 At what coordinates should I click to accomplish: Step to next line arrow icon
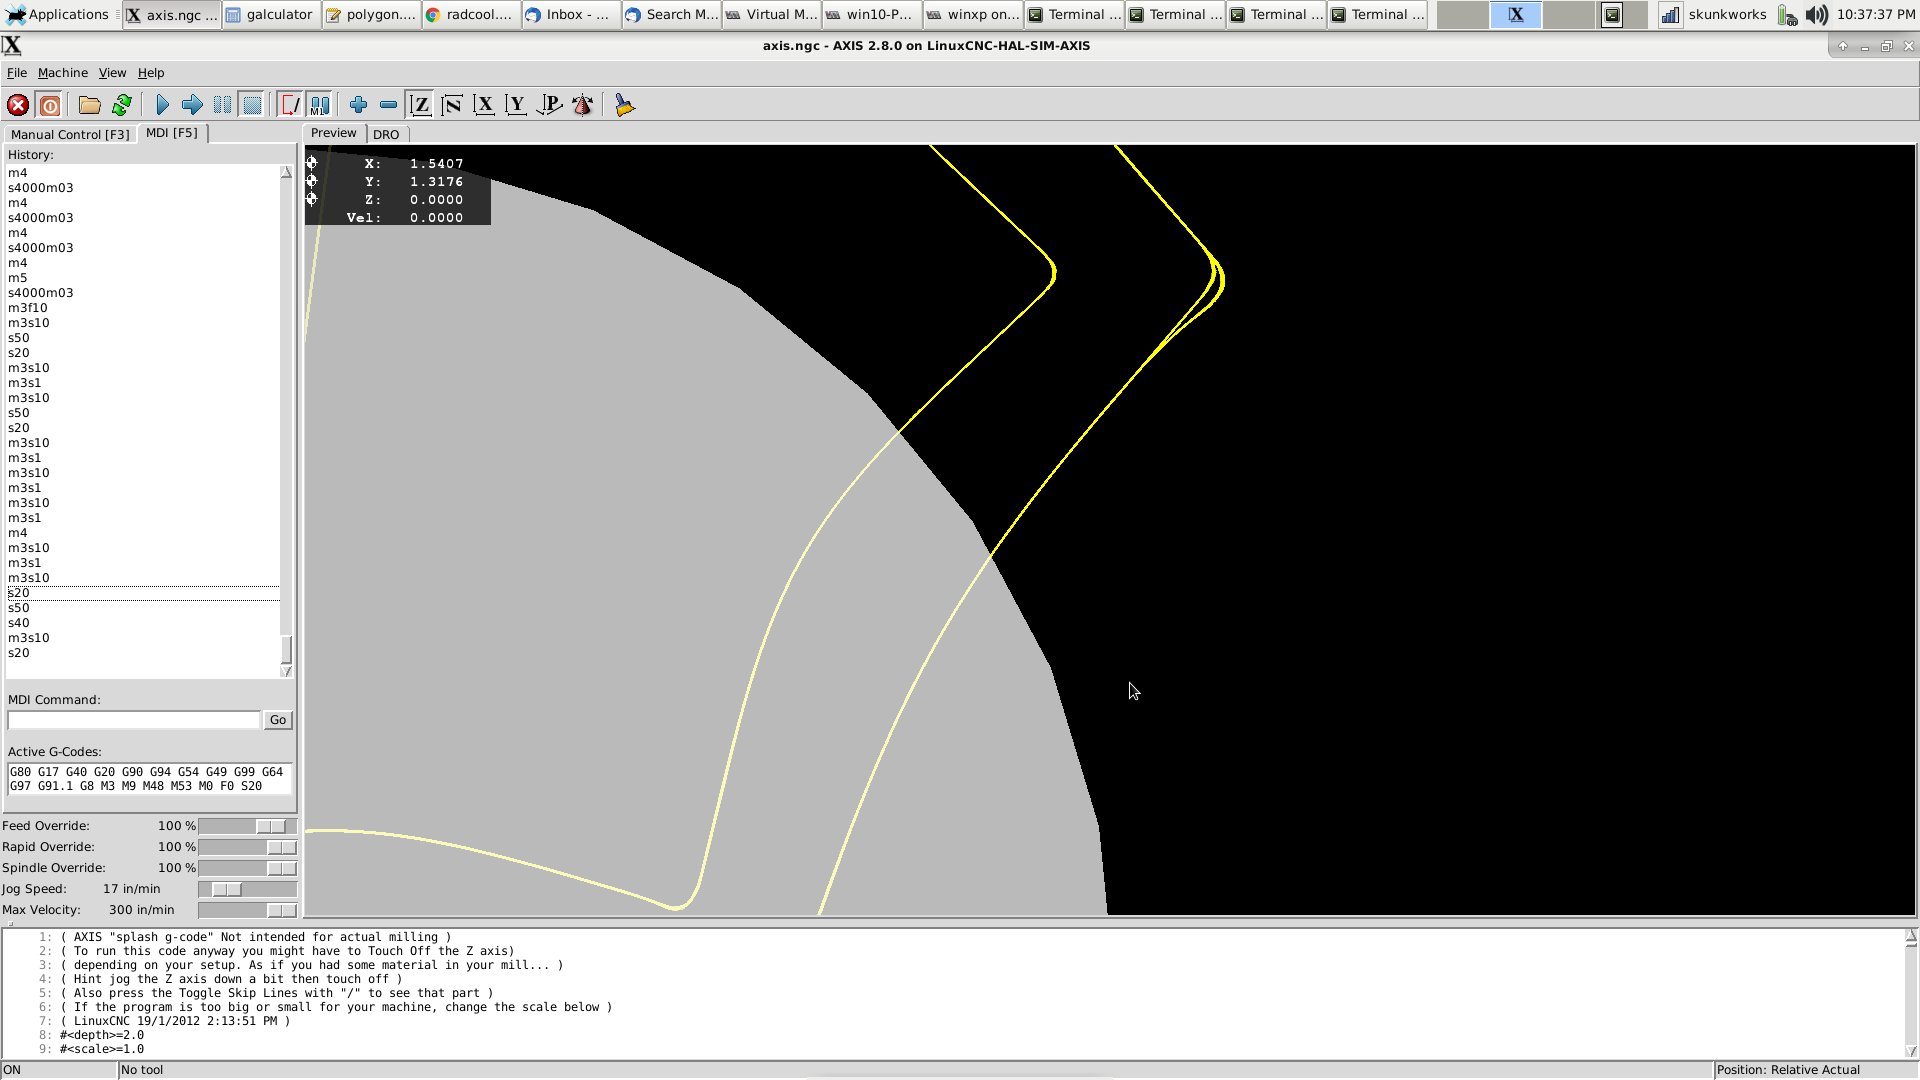click(x=192, y=105)
